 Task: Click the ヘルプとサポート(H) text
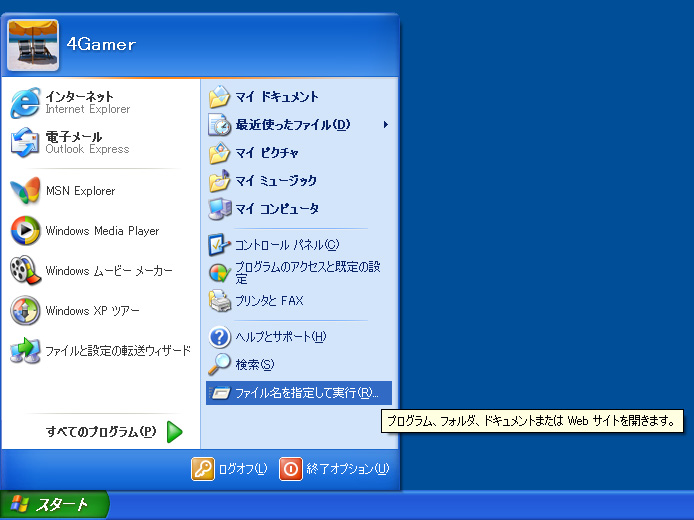281,337
